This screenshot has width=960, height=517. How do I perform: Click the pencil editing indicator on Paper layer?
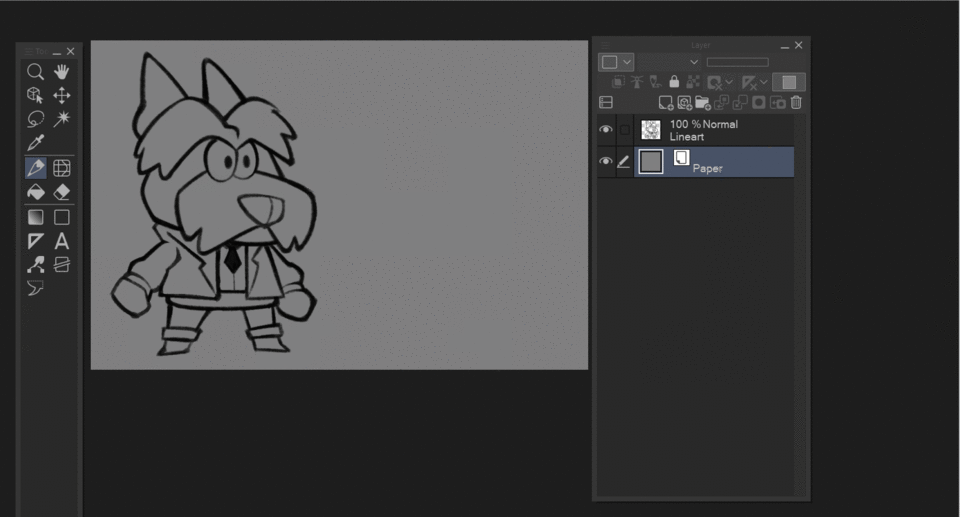coord(623,162)
